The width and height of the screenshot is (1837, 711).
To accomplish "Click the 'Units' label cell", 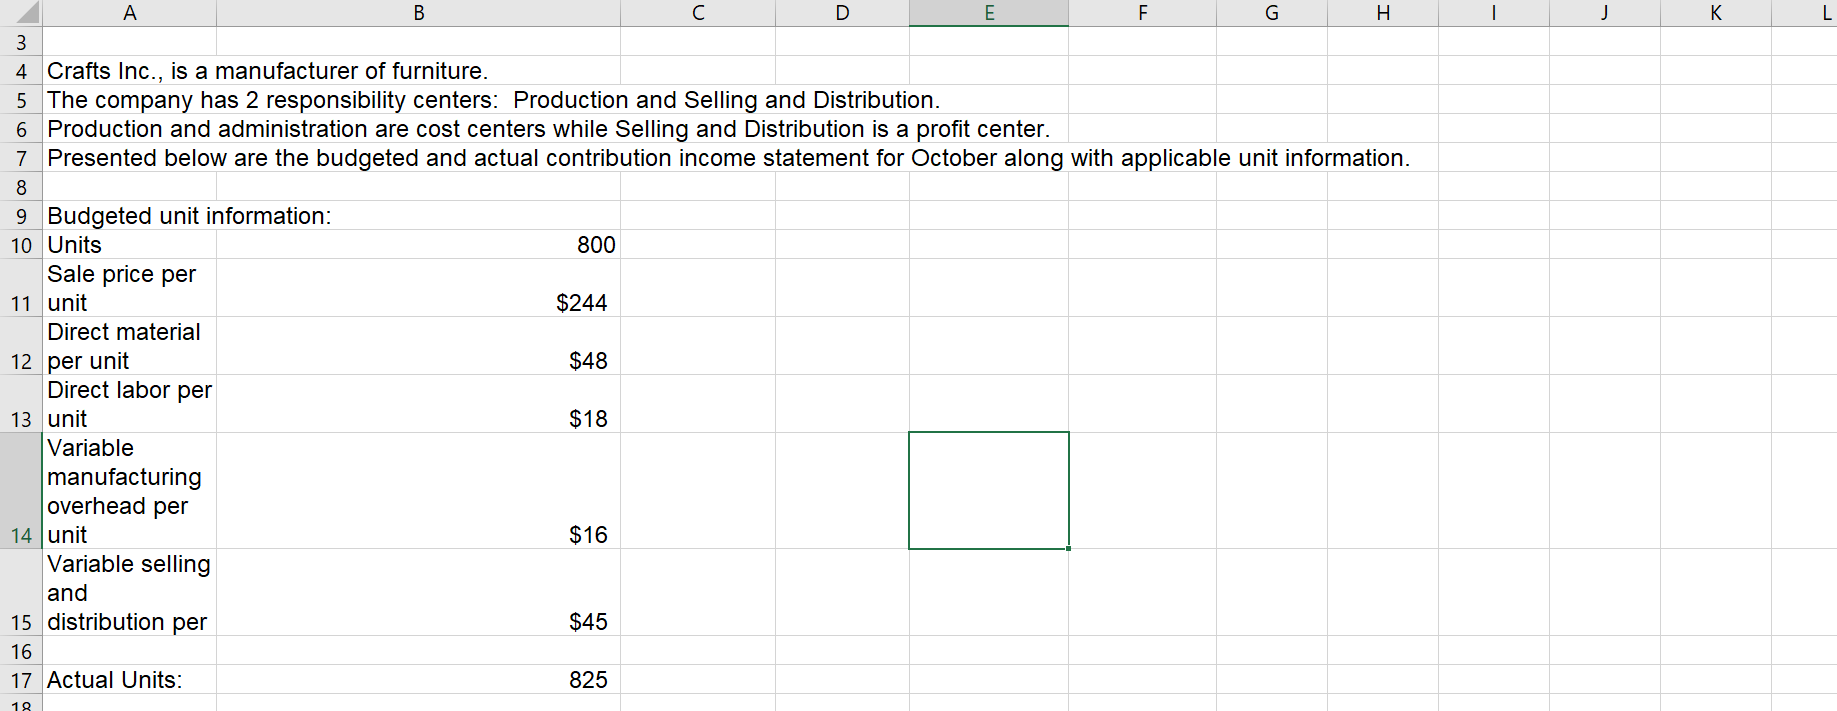I will point(129,245).
